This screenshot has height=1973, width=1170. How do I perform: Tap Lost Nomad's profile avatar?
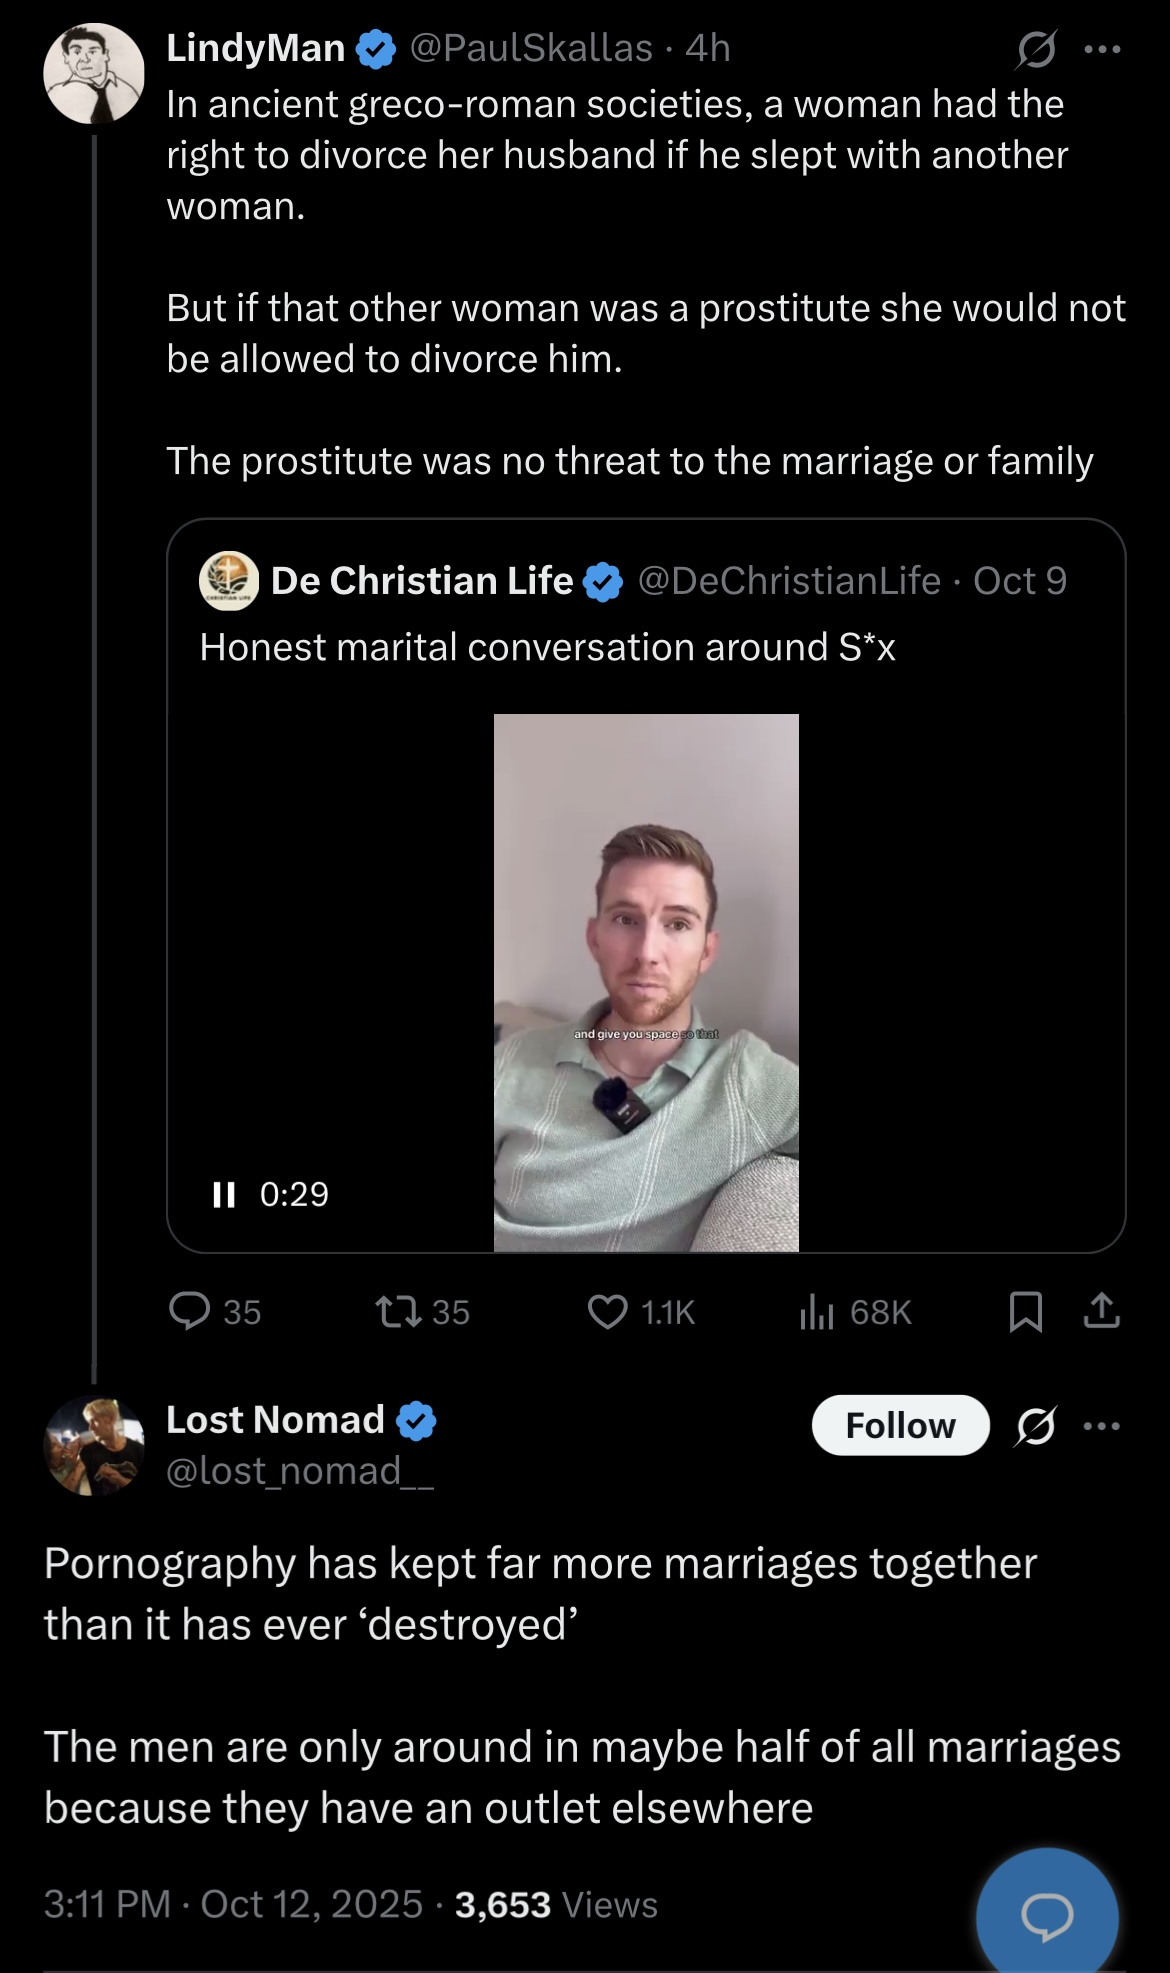pyautogui.click(x=94, y=1445)
